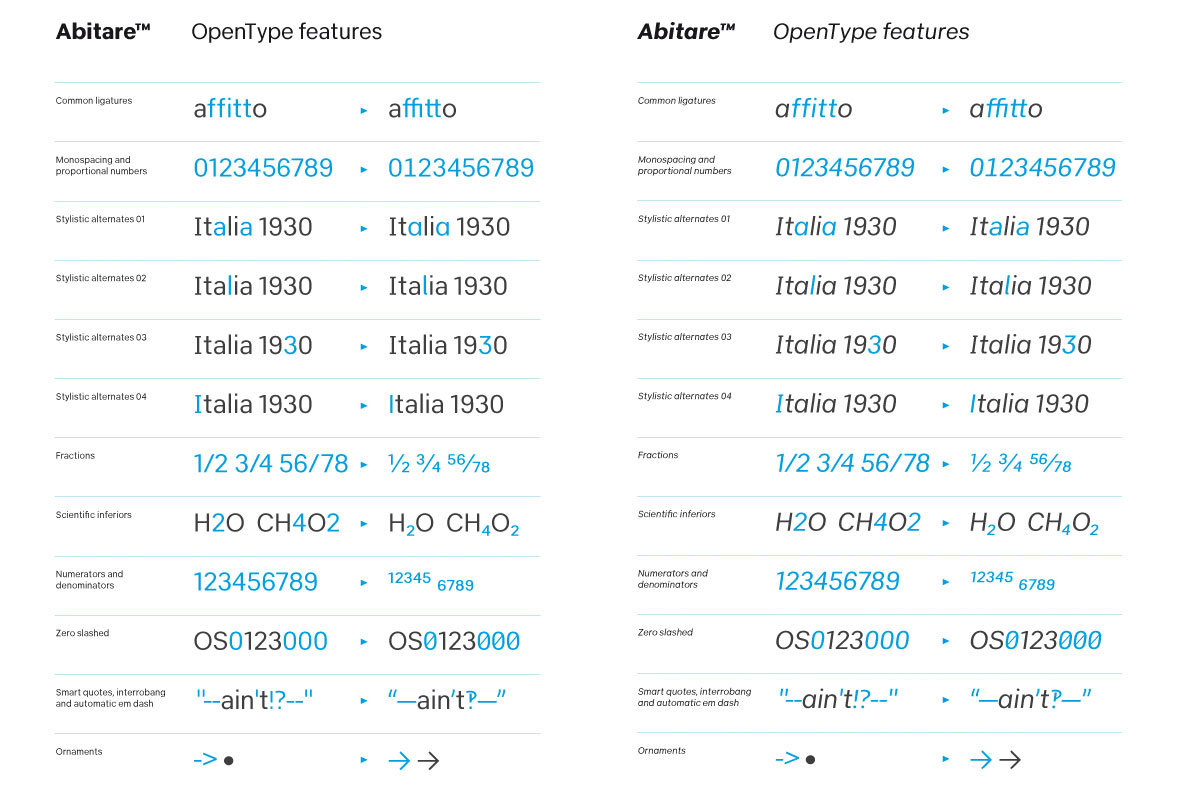
Task: Click the italic OS0123000 slashed zero result
Action: (1035, 641)
